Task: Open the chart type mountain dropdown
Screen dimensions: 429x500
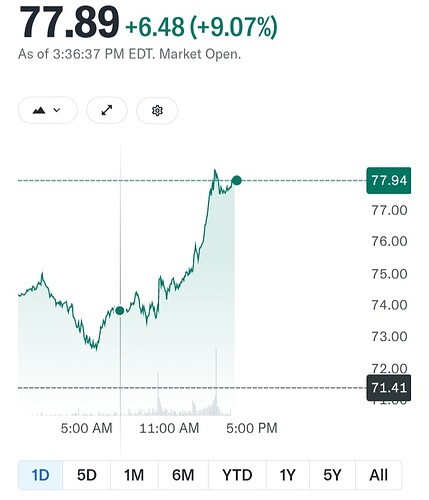Action: coord(48,110)
